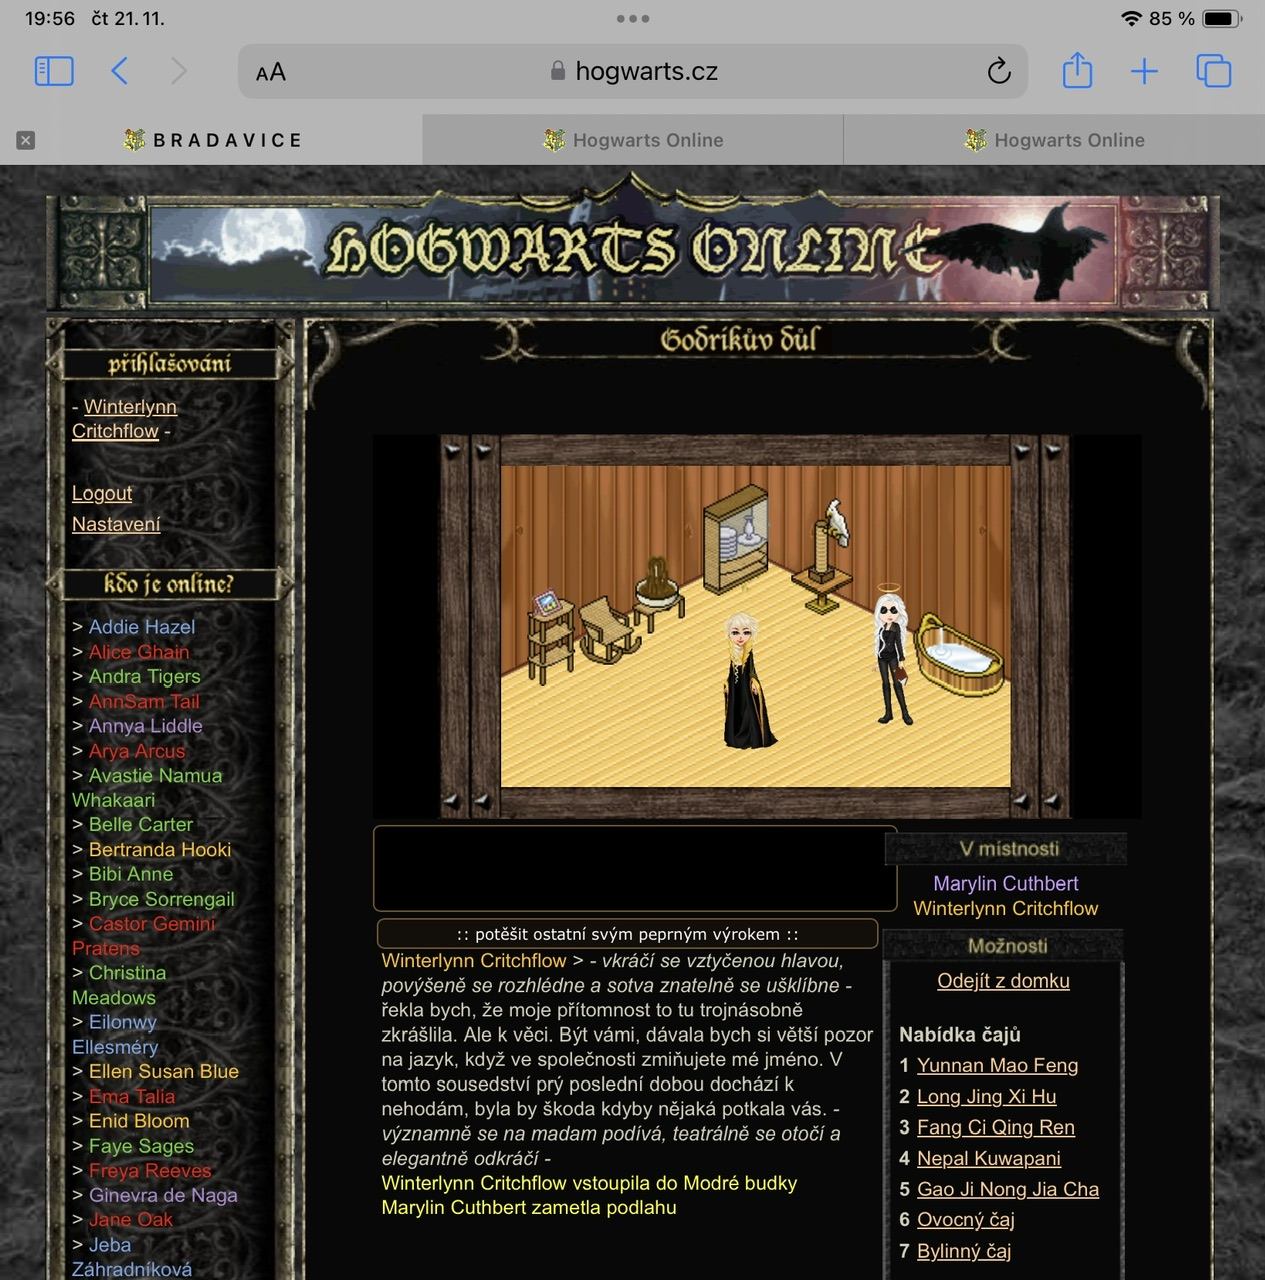This screenshot has width=1265, height=1280.
Task: Leave the house via Odejít z domku
Action: (x=1003, y=981)
